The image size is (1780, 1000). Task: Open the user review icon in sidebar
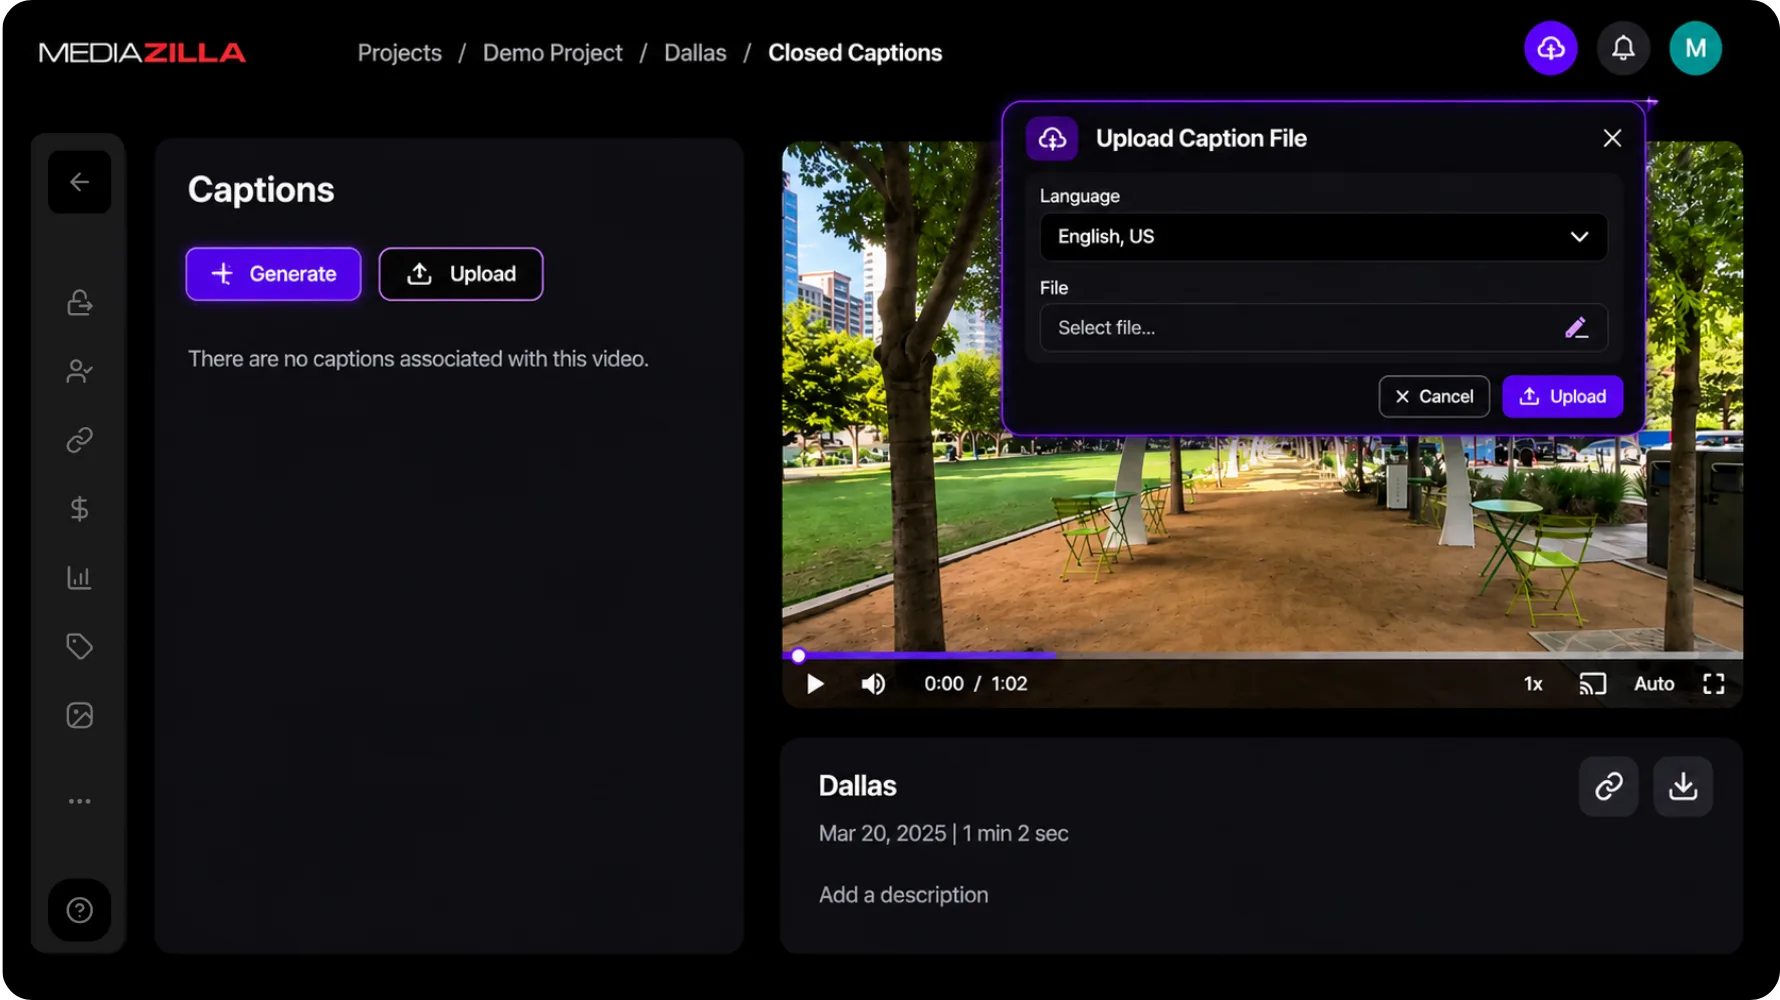(x=80, y=371)
